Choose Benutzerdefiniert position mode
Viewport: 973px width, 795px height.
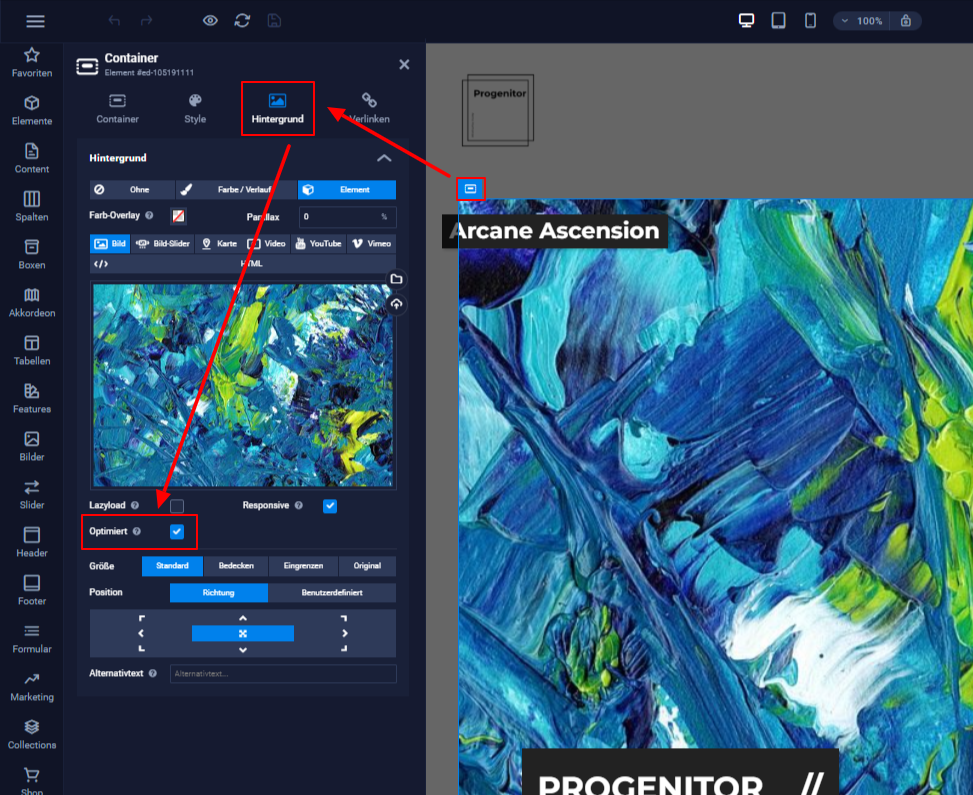(332, 593)
